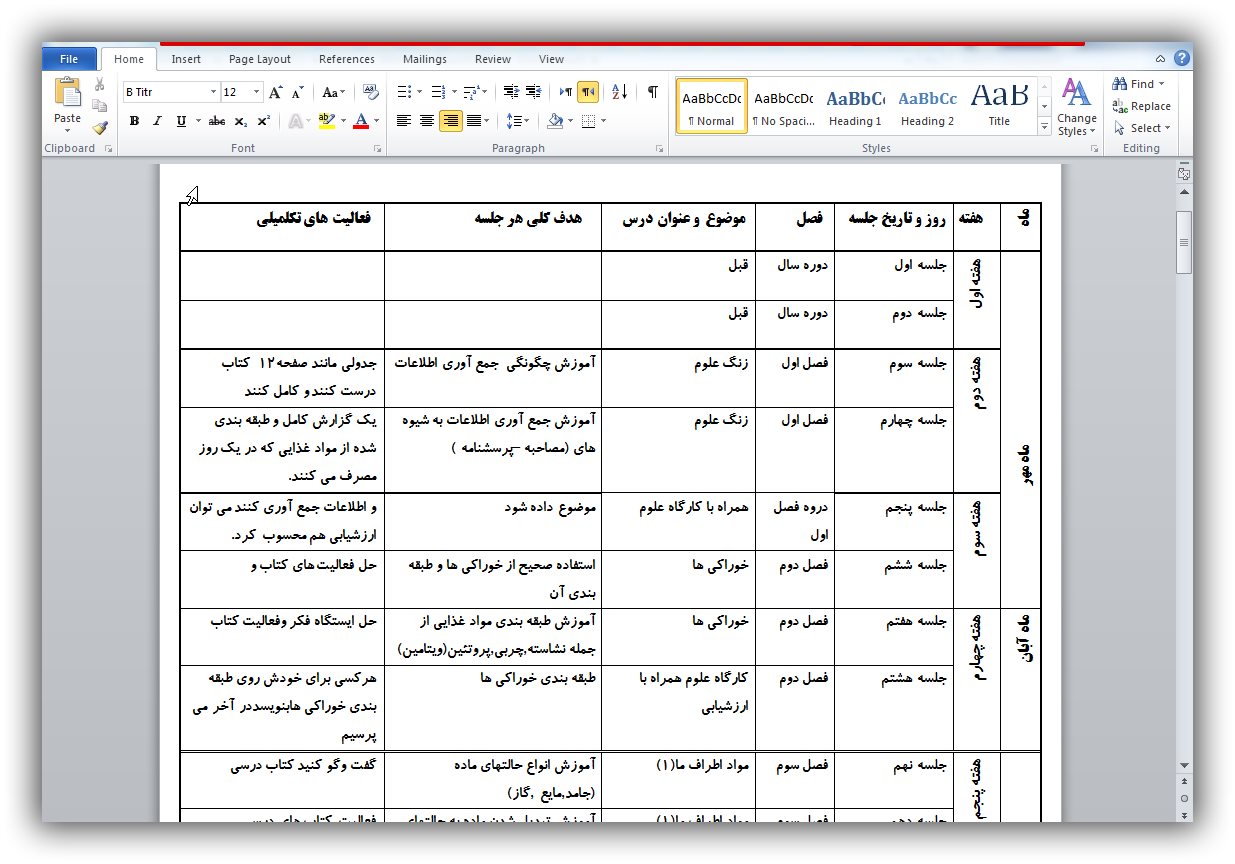This screenshot has width=1235, height=864.
Task: Switch to the Page Layout tab
Action: [260, 59]
